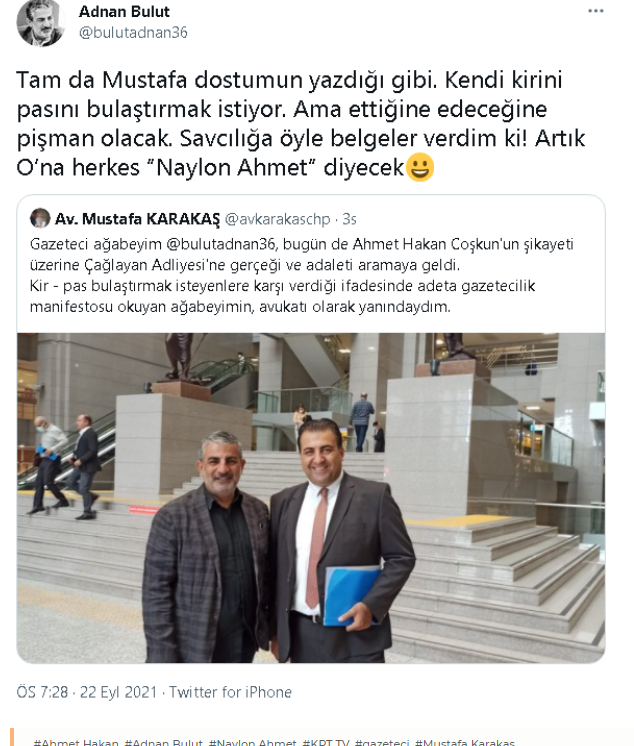Open the Twitter for iPhone source link
This screenshot has height=746, width=634.
(x=230, y=692)
